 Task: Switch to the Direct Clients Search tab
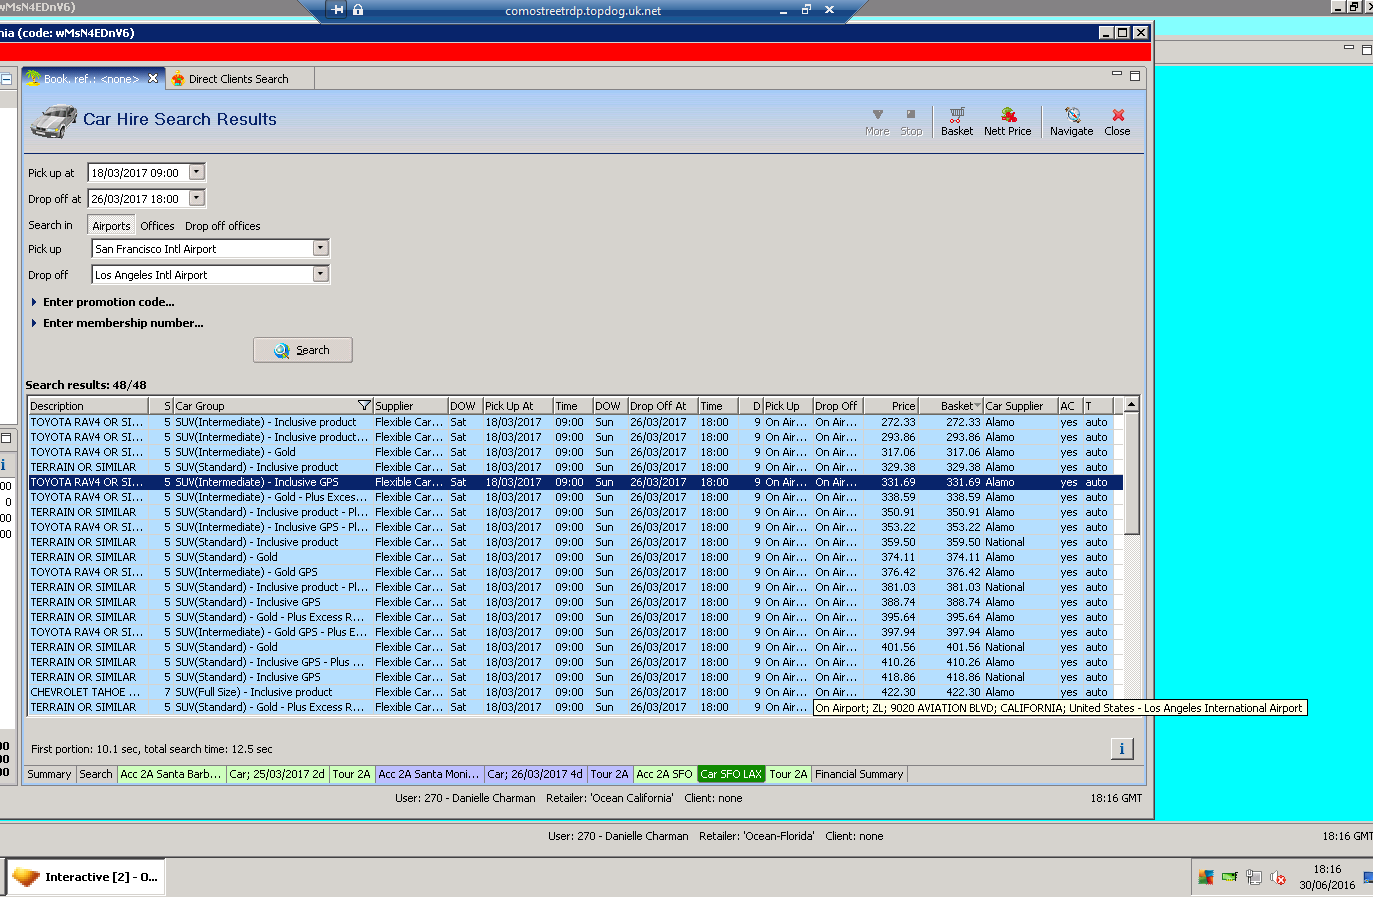click(x=238, y=79)
